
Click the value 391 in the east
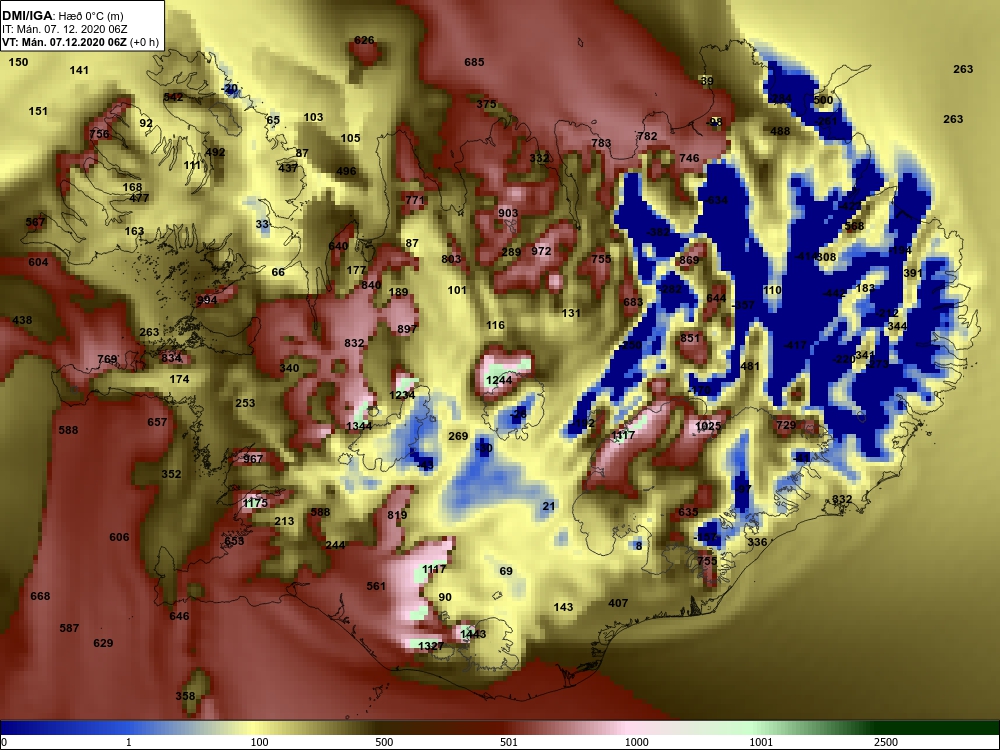click(913, 273)
